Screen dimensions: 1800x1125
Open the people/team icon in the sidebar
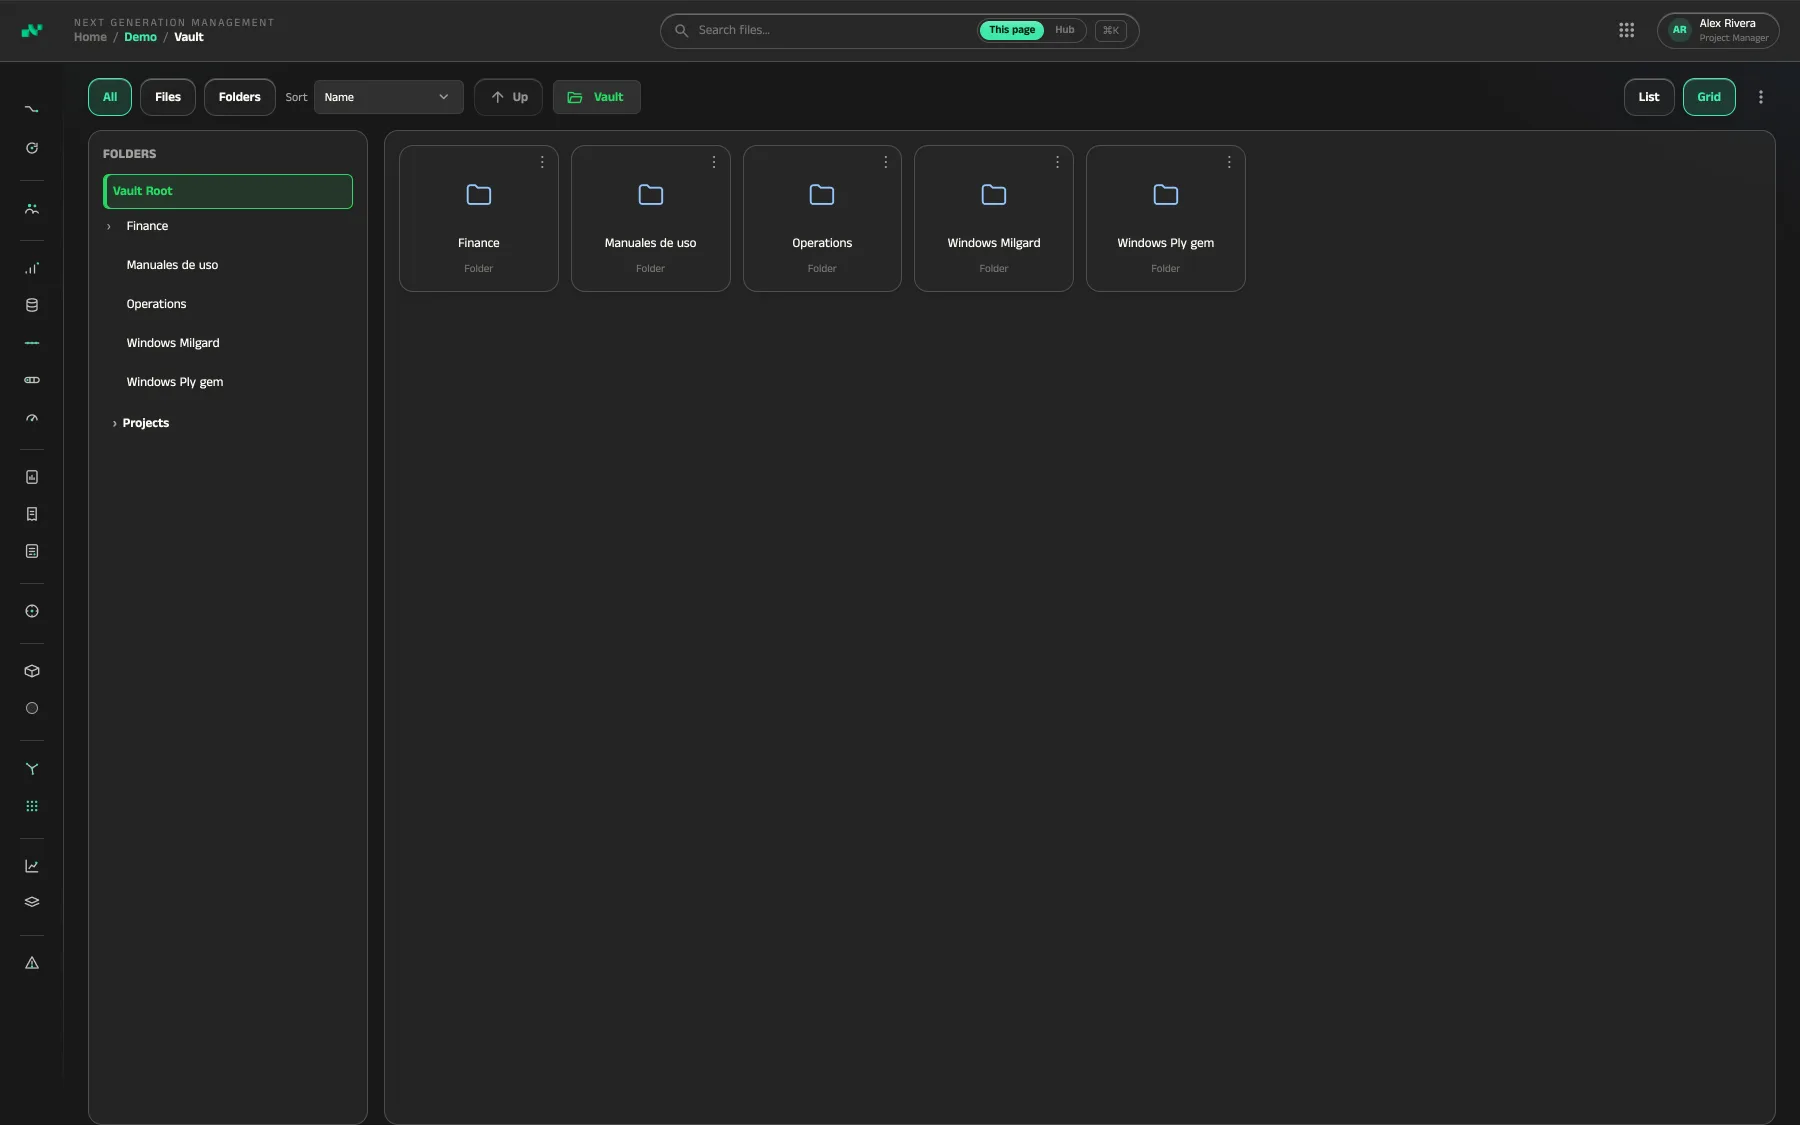pos(32,209)
